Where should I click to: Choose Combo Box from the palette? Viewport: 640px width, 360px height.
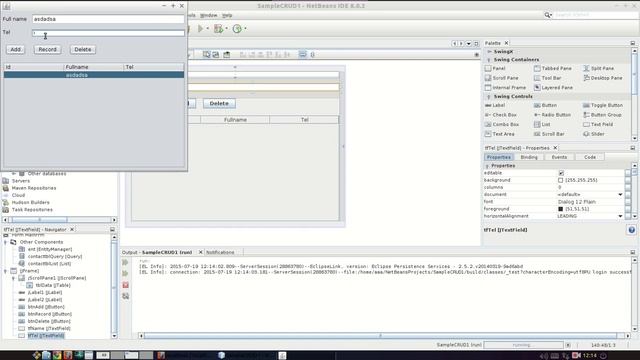502,124
